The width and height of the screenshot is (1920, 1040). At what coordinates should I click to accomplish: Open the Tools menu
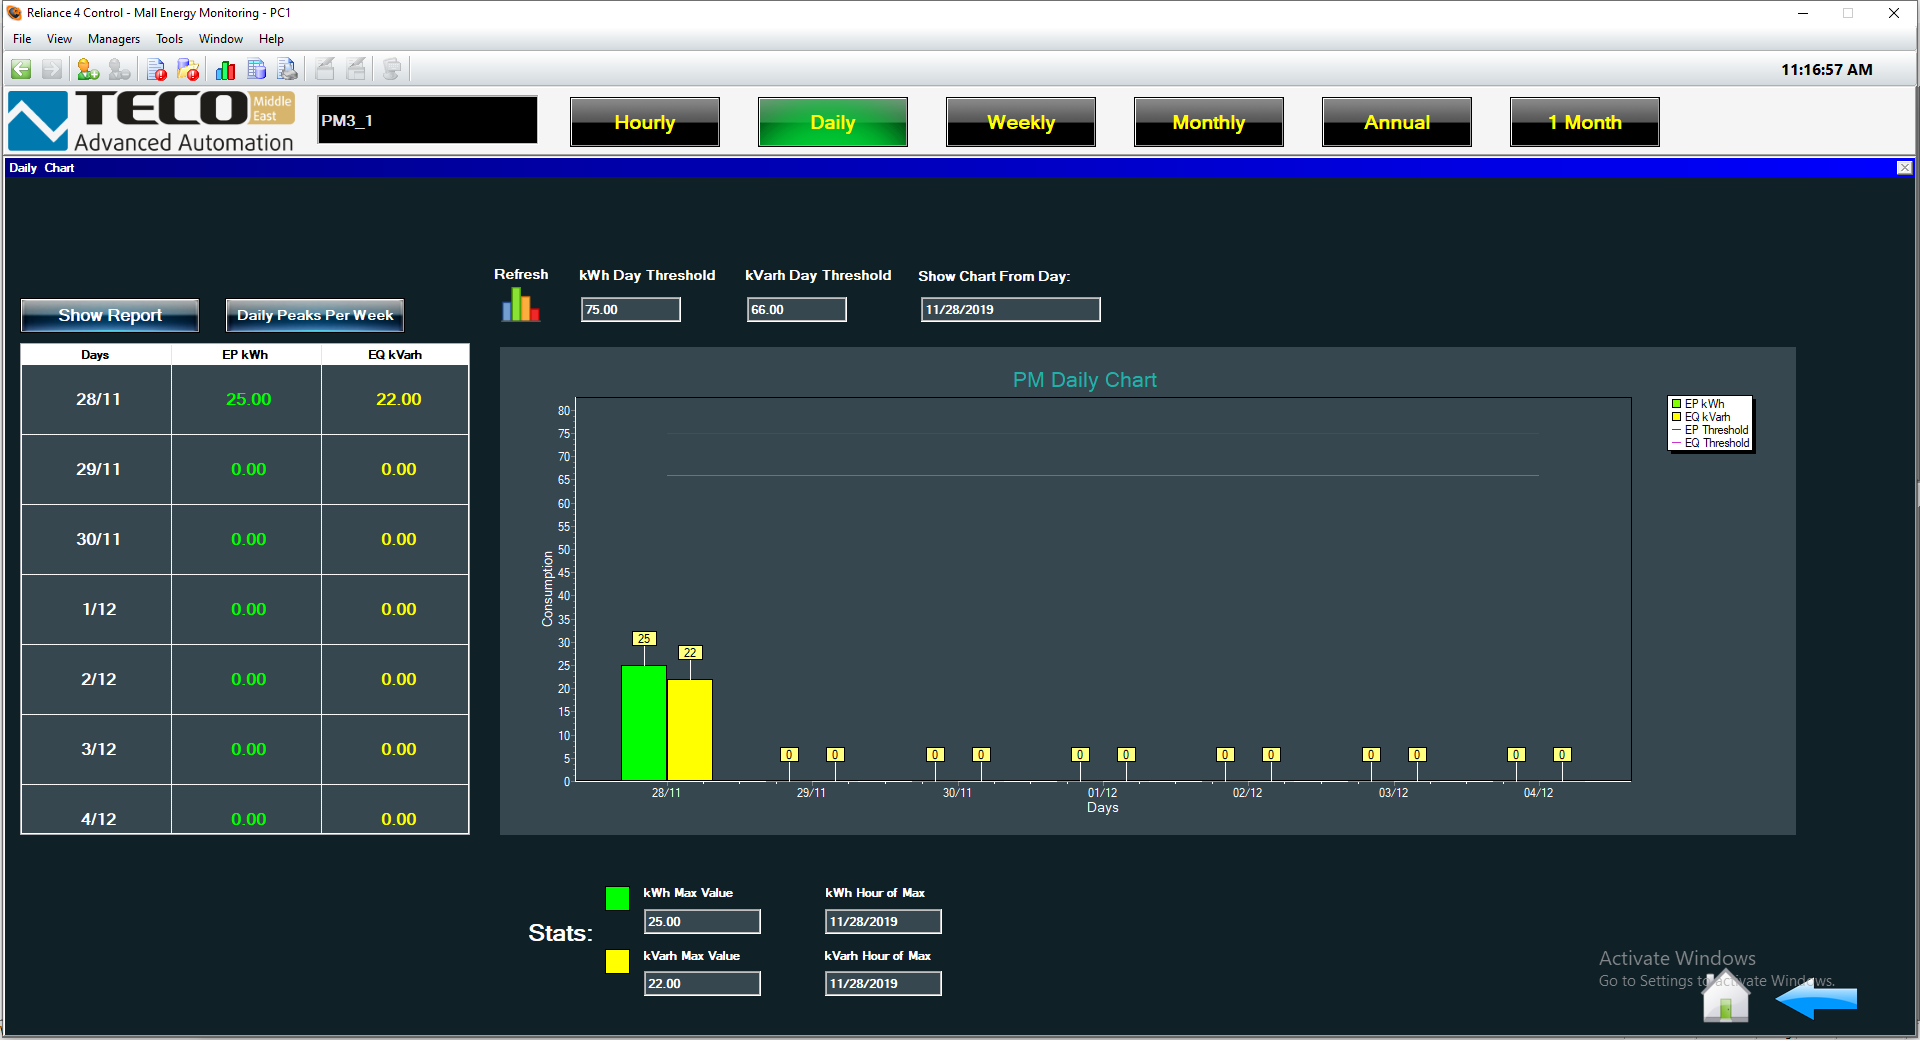click(x=169, y=39)
